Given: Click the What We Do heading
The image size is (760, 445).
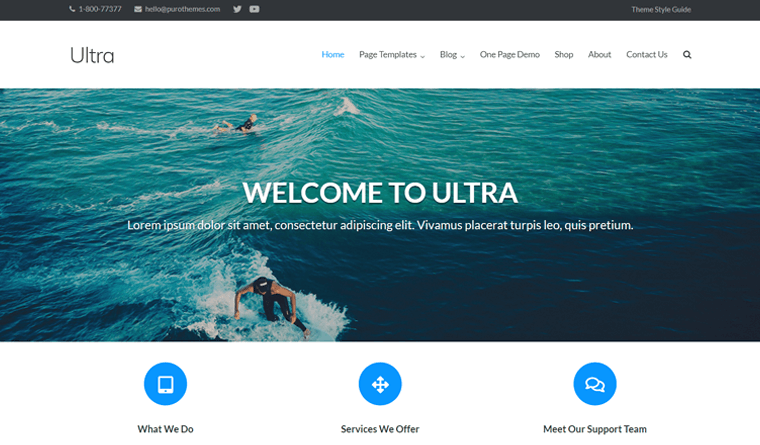Looking at the screenshot, I should (x=165, y=429).
